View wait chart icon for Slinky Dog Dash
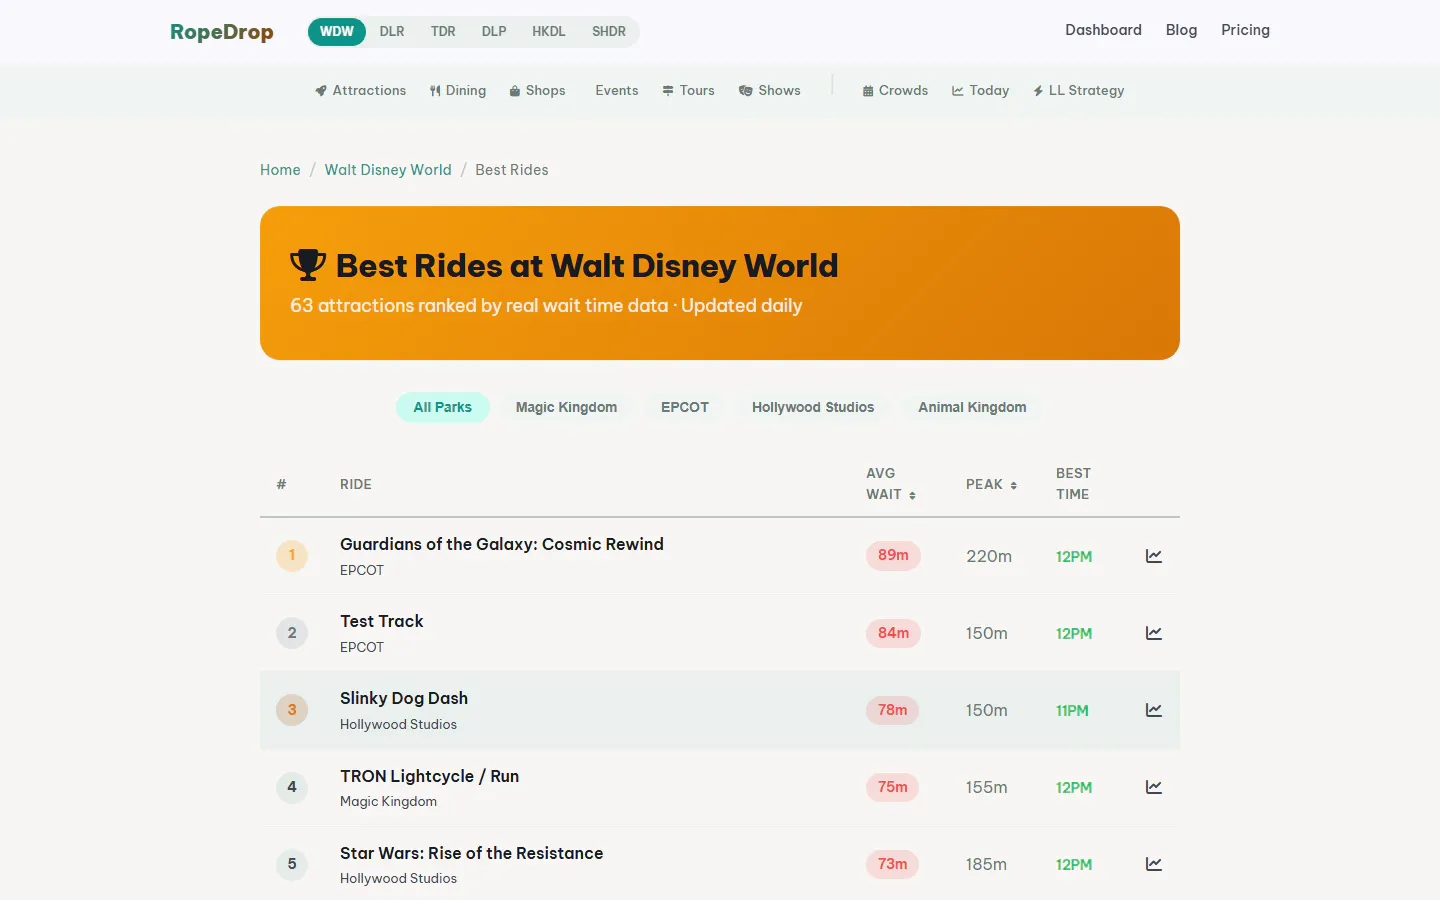The image size is (1440, 900). coord(1153,710)
